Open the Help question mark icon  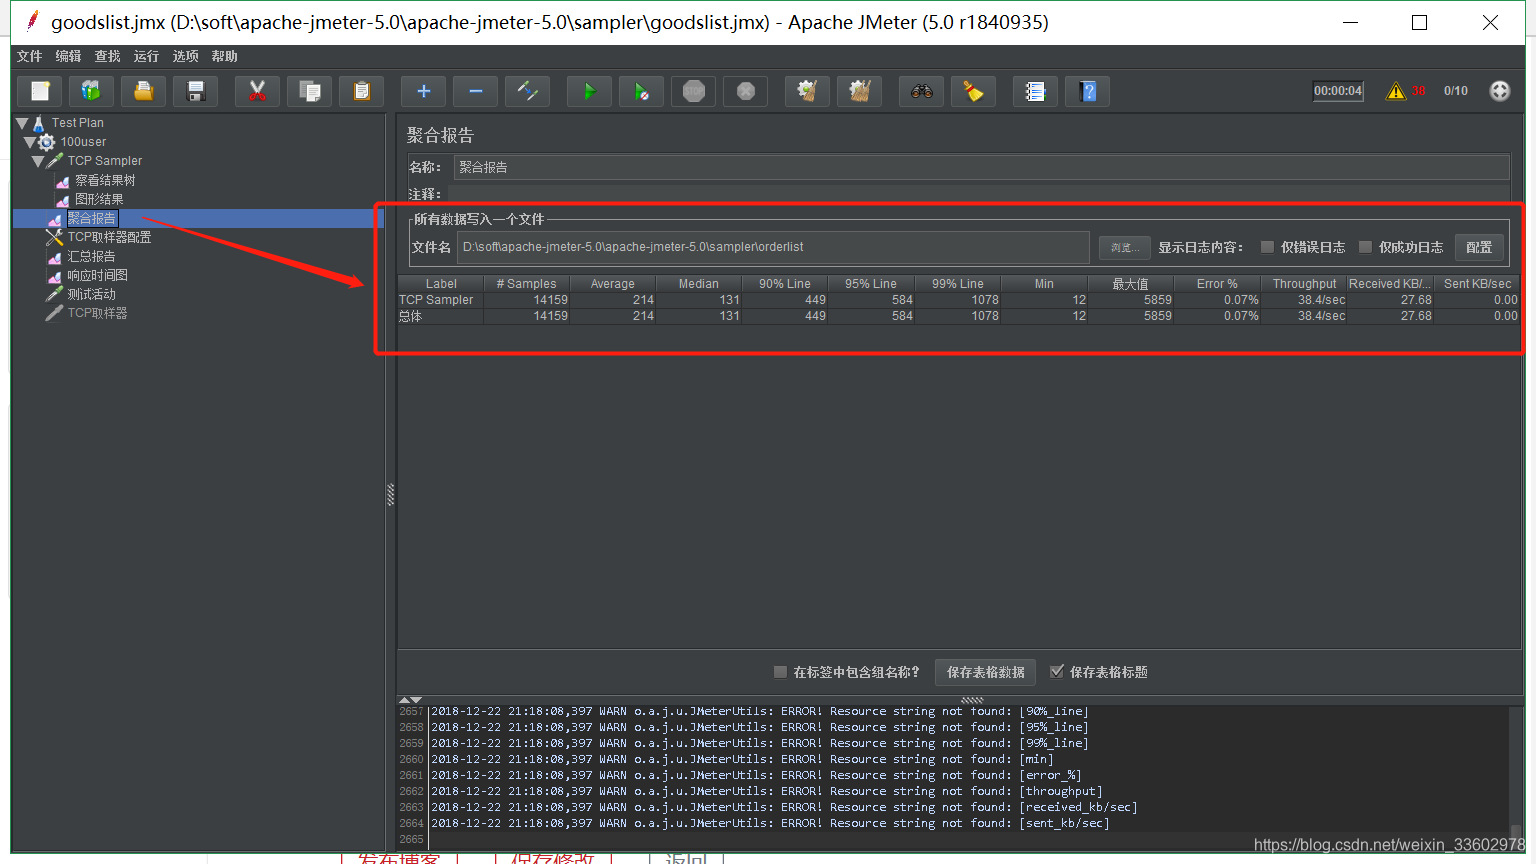point(1088,91)
